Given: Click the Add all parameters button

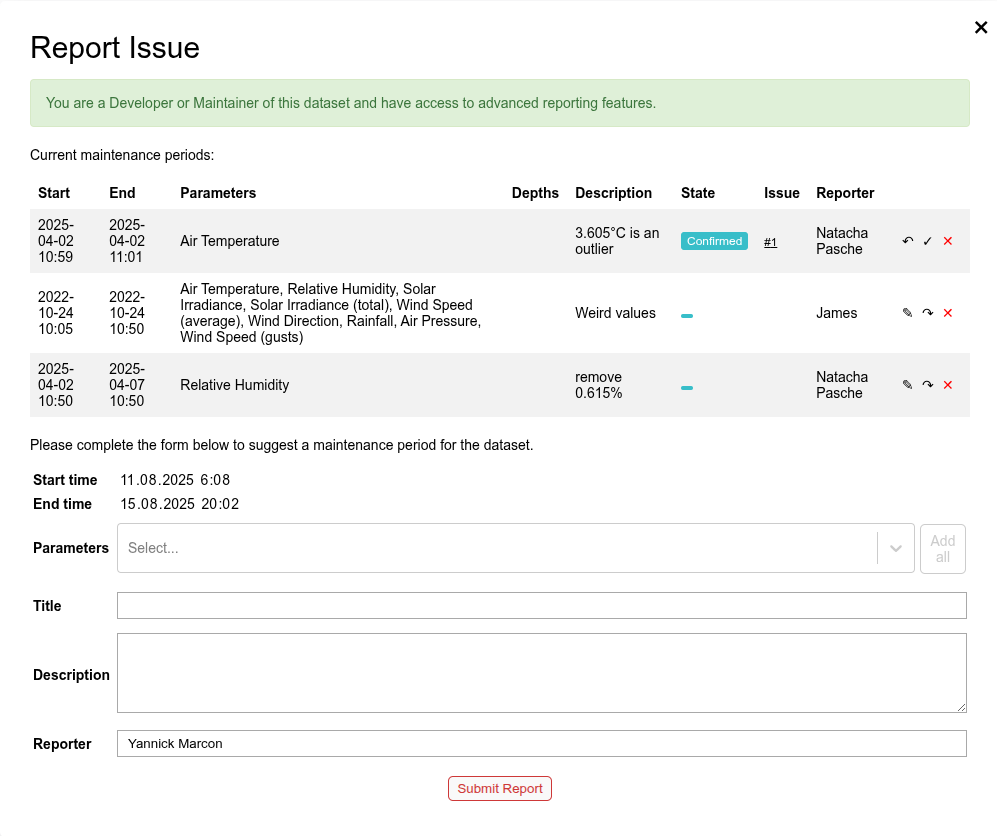Looking at the screenshot, I should click(942, 549).
